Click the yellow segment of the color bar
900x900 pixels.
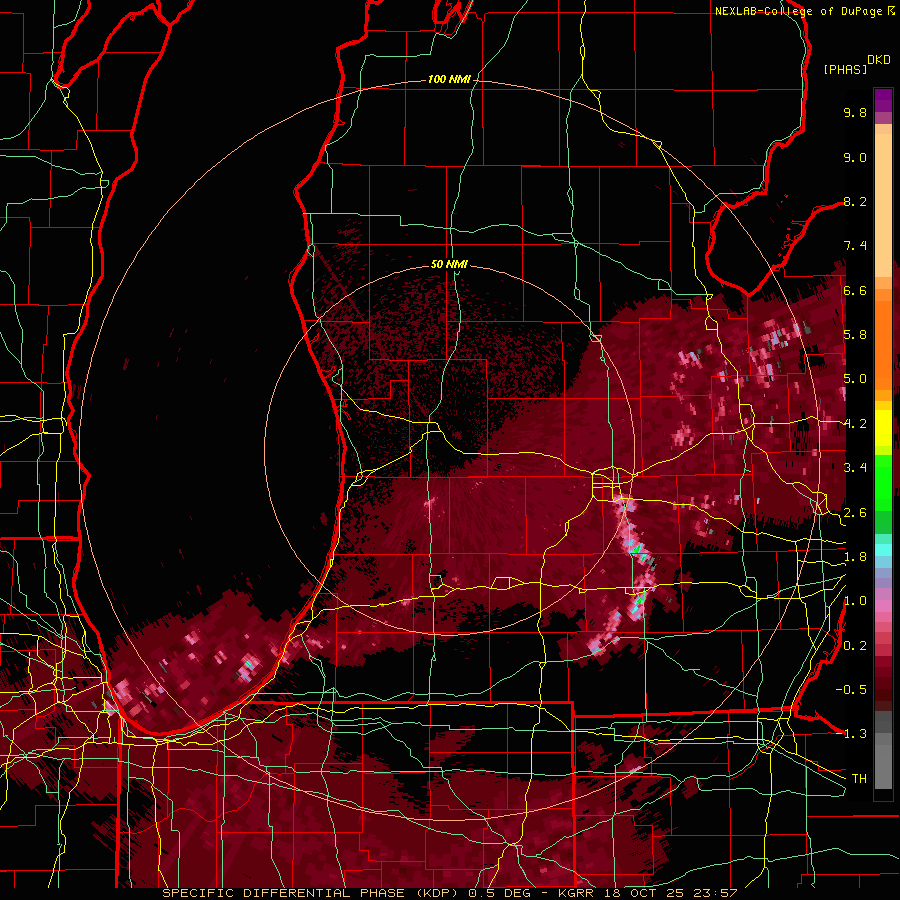(x=883, y=428)
